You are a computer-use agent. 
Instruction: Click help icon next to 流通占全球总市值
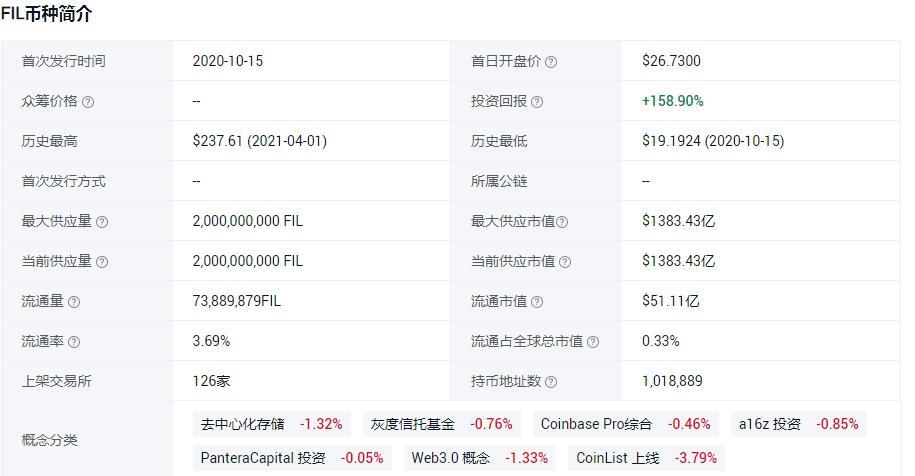click(x=593, y=342)
